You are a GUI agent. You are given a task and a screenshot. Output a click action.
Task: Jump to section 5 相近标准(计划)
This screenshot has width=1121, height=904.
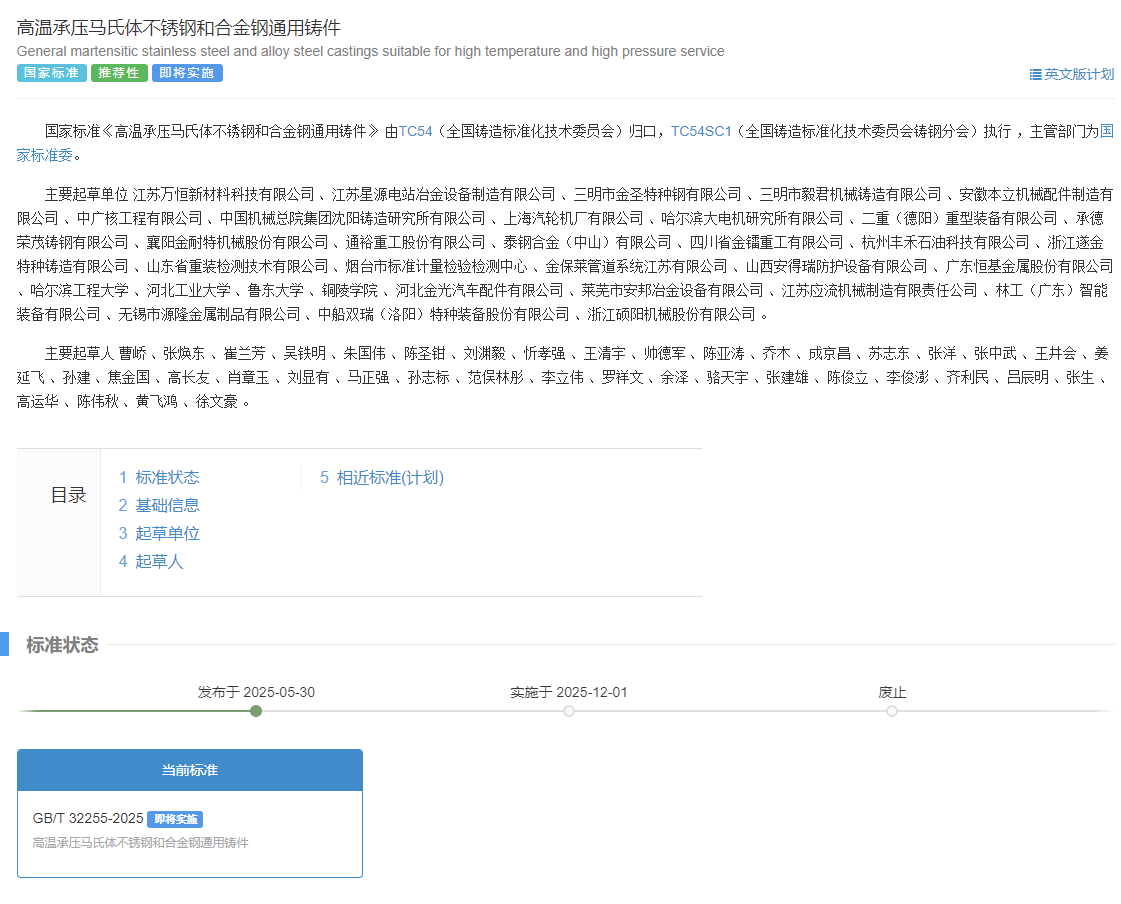point(382,478)
